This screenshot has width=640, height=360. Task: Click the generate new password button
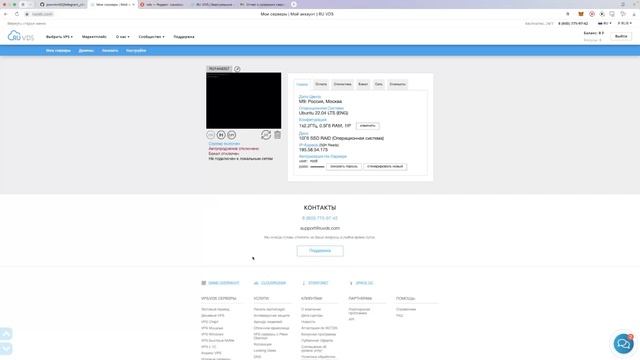(x=385, y=167)
